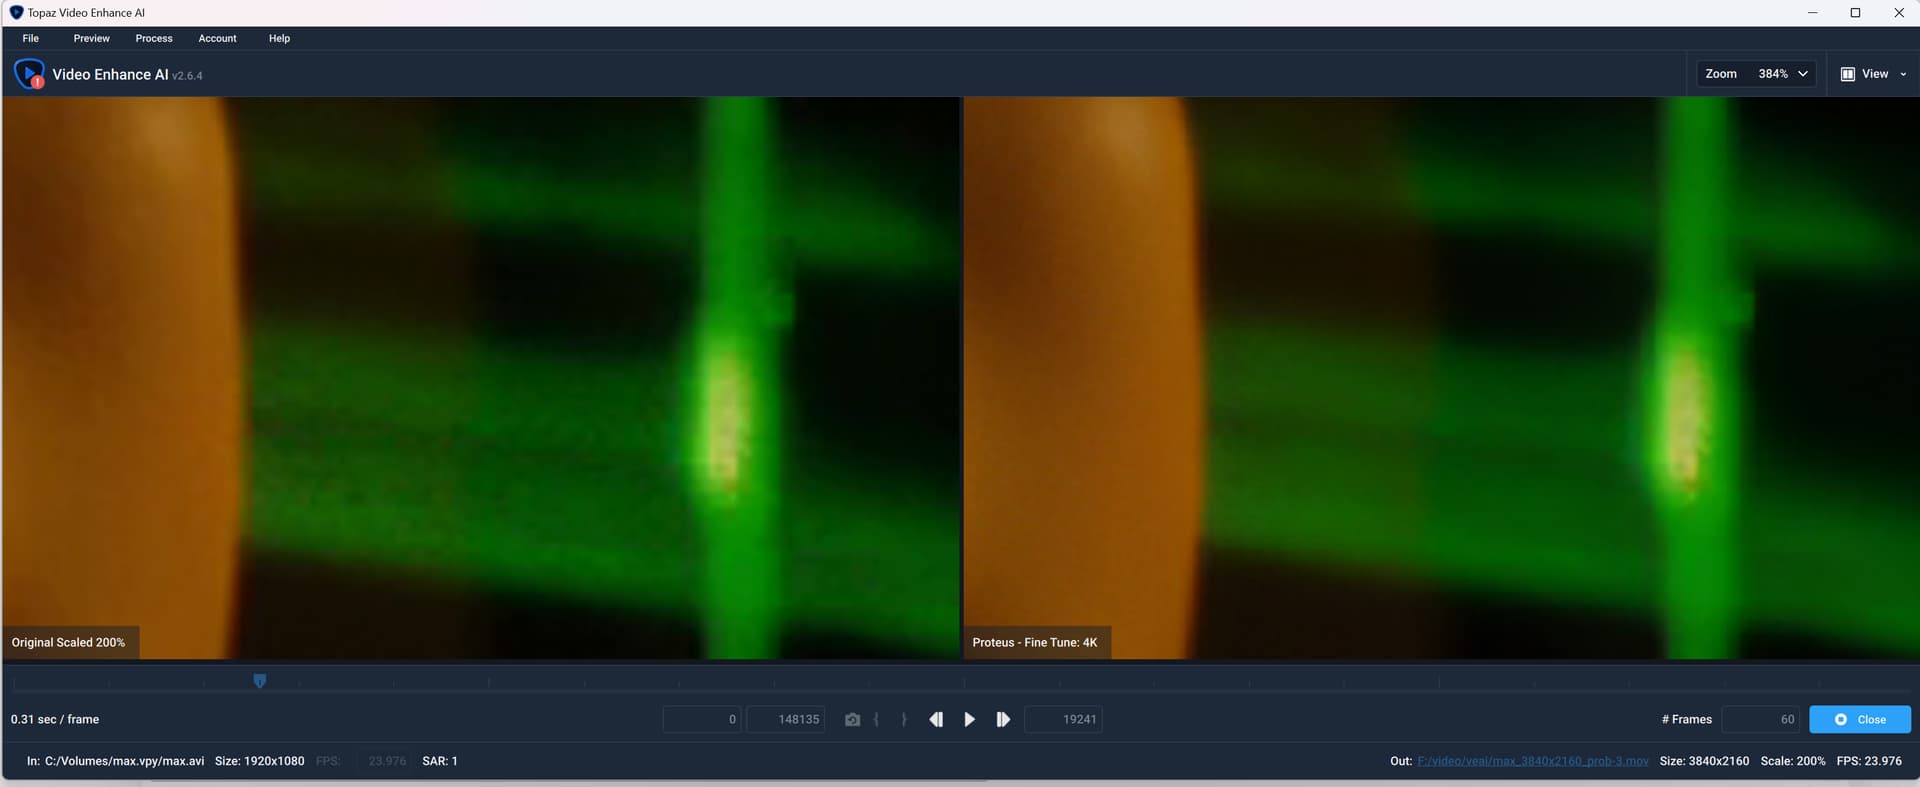Open the Help menu

pos(279,38)
